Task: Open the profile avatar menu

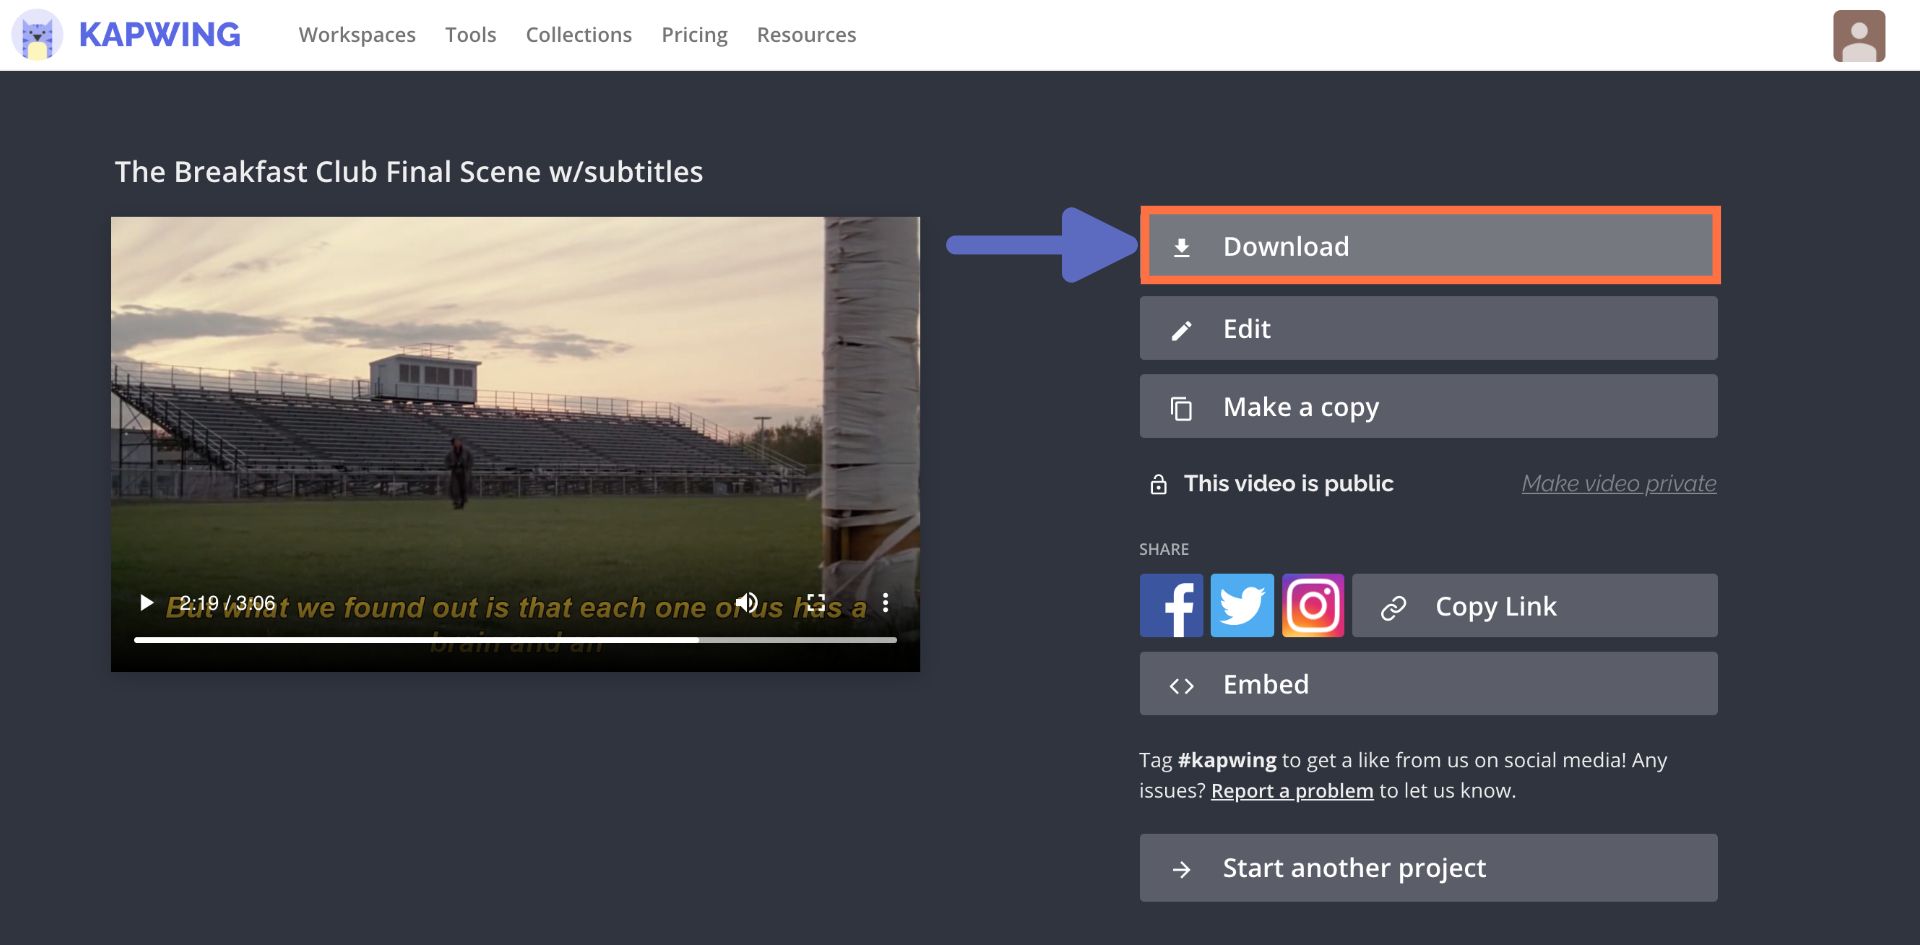Action: pos(1859,35)
